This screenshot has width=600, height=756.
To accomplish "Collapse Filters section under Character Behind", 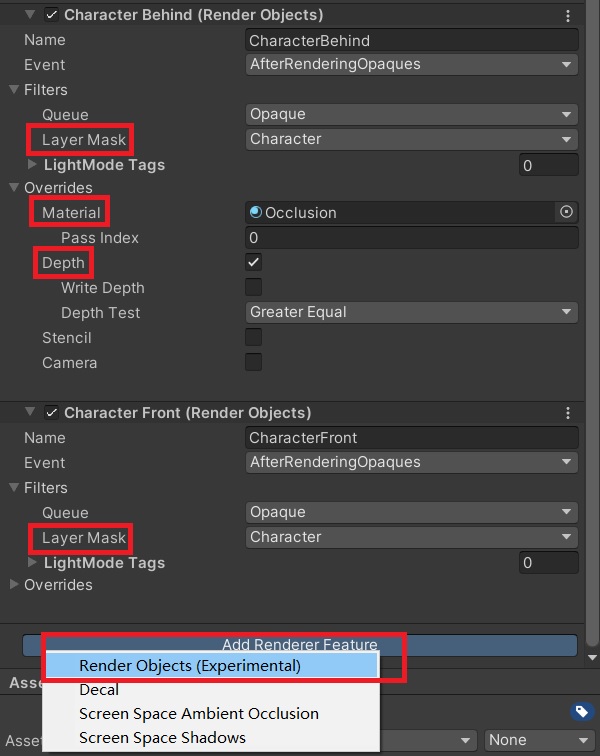I will [14, 89].
